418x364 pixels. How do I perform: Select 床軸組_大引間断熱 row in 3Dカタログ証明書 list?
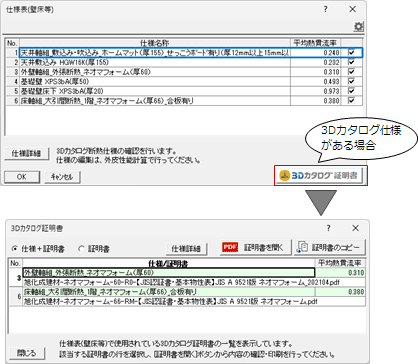tap(169, 292)
